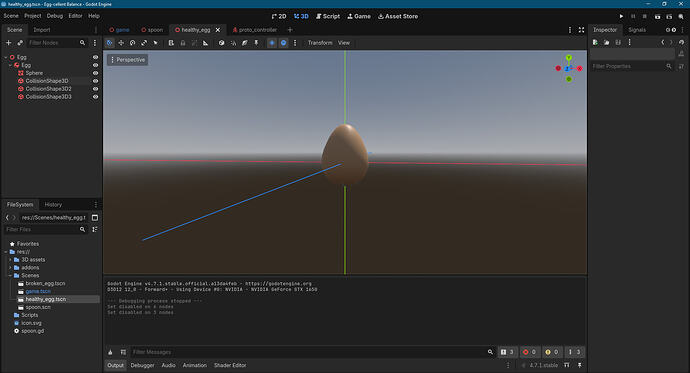Toggle the preview sun icon
The image size is (690, 373).
point(272,43)
